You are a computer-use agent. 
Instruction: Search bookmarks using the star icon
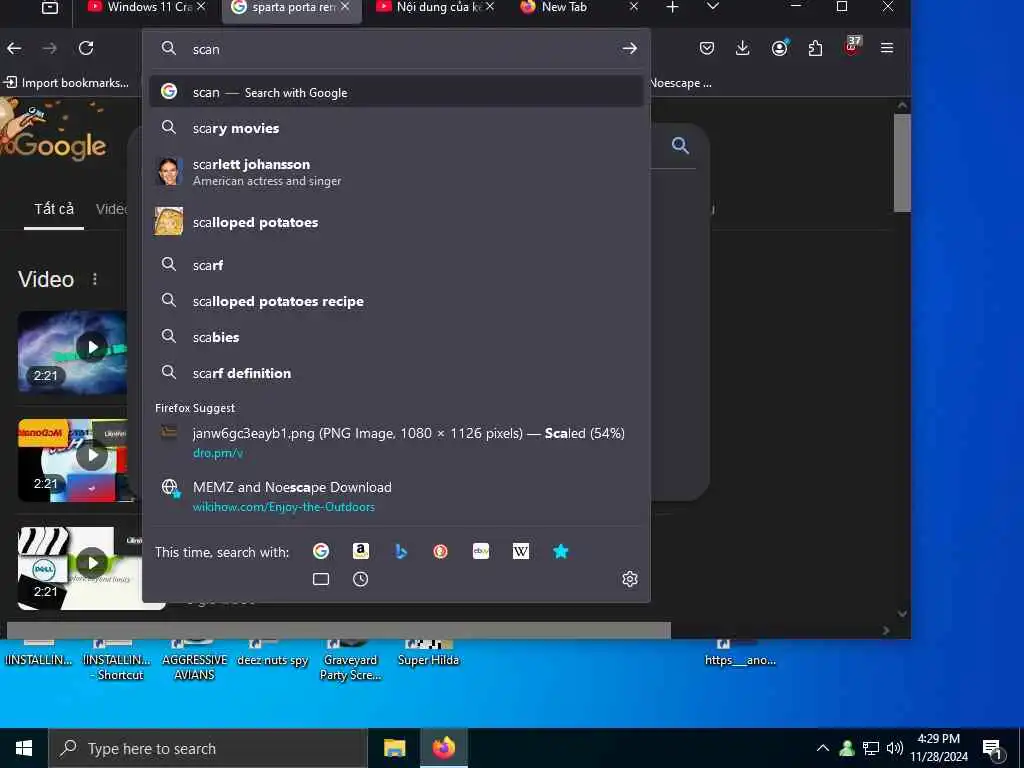point(560,551)
